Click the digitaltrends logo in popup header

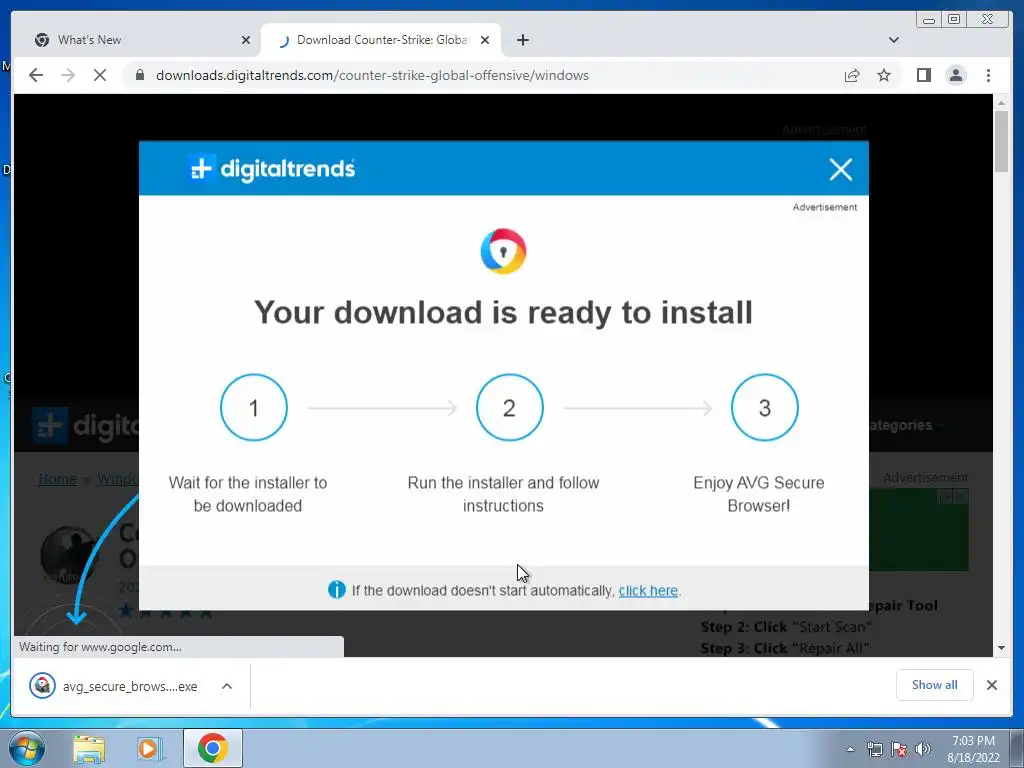point(272,168)
